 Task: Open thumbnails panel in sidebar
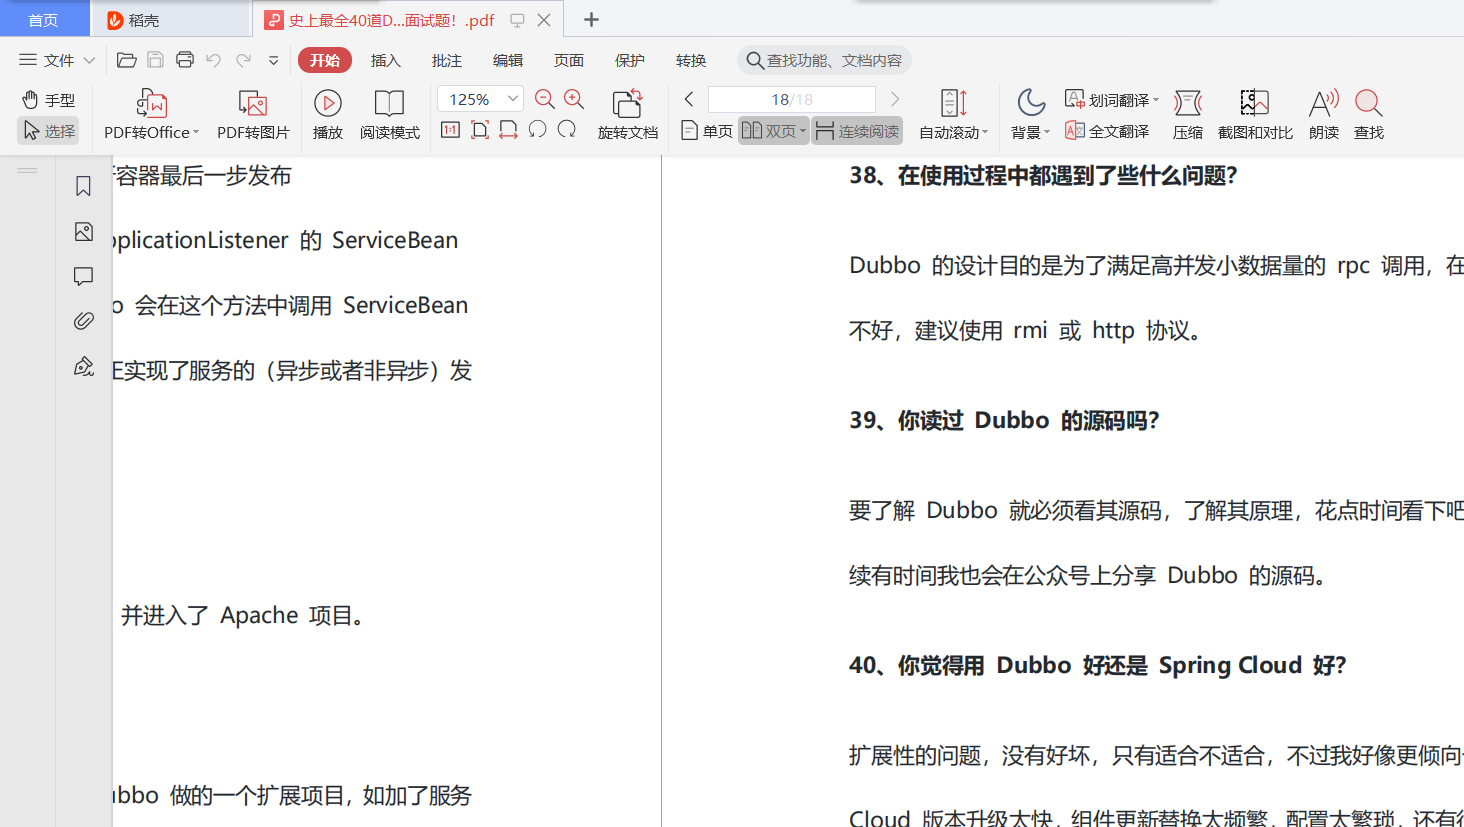tap(84, 232)
